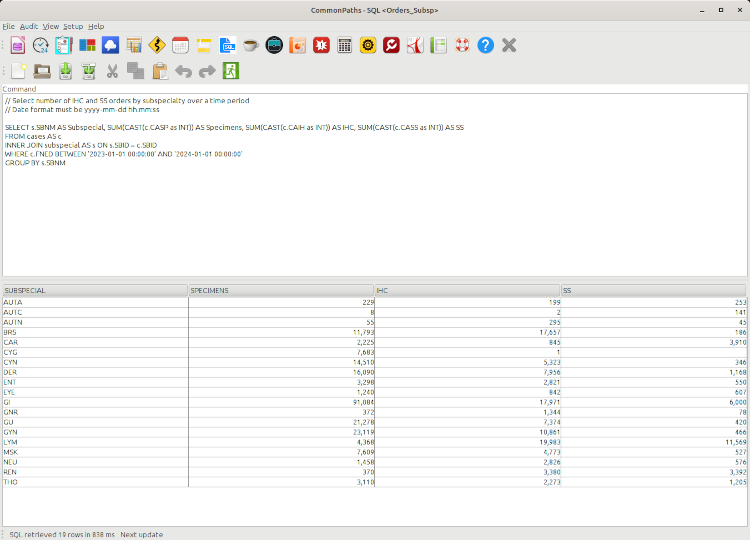Click the grey X close icon in toolbar
The image size is (750, 540).
509,45
